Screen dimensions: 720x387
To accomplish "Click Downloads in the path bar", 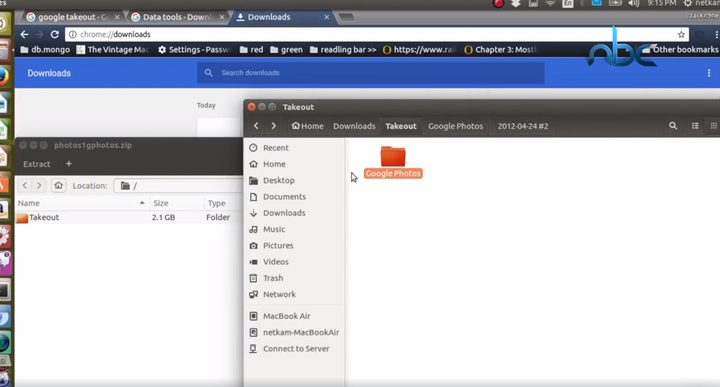I will pos(354,126).
